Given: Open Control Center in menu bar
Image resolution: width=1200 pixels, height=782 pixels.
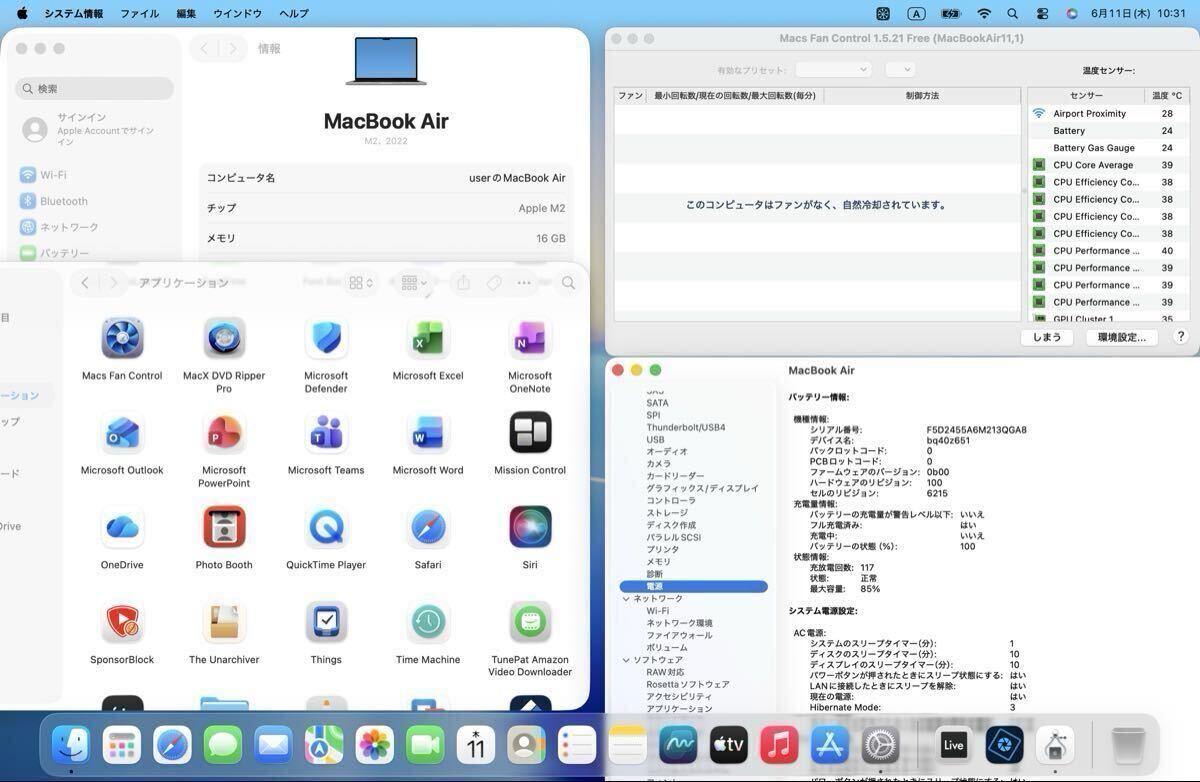Looking at the screenshot, I should (x=1042, y=13).
